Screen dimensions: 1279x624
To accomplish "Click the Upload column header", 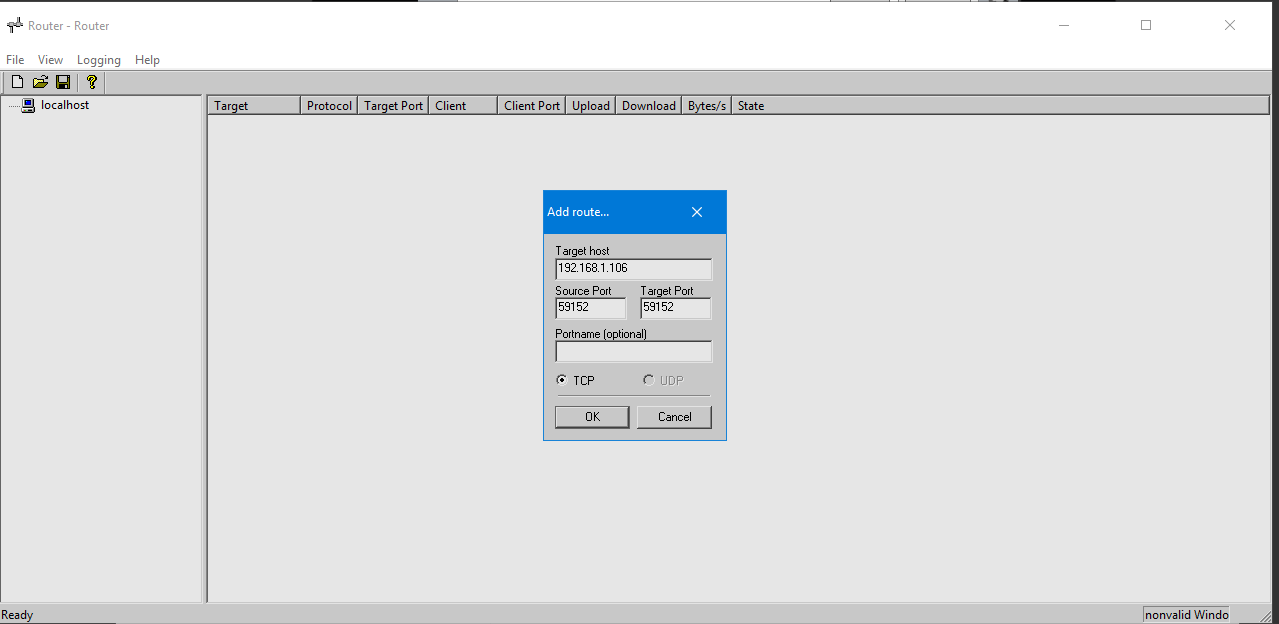I will click(x=591, y=105).
